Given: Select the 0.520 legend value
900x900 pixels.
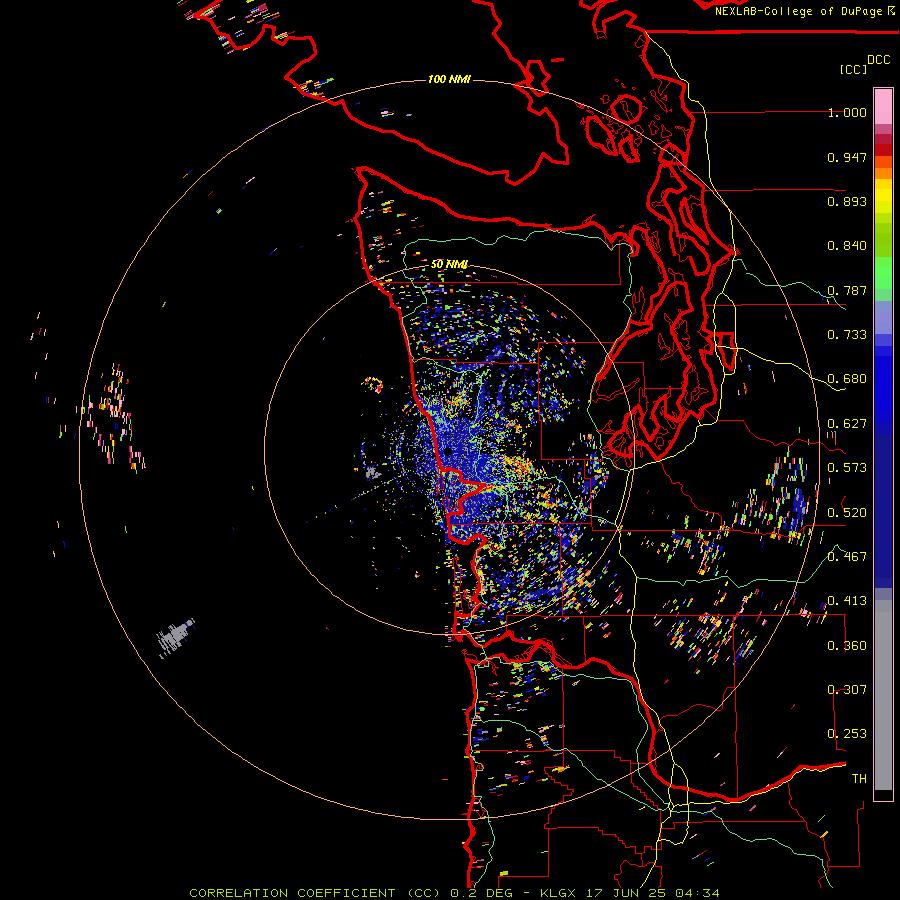Looking at the screenshot, I should tap(847, 512).
